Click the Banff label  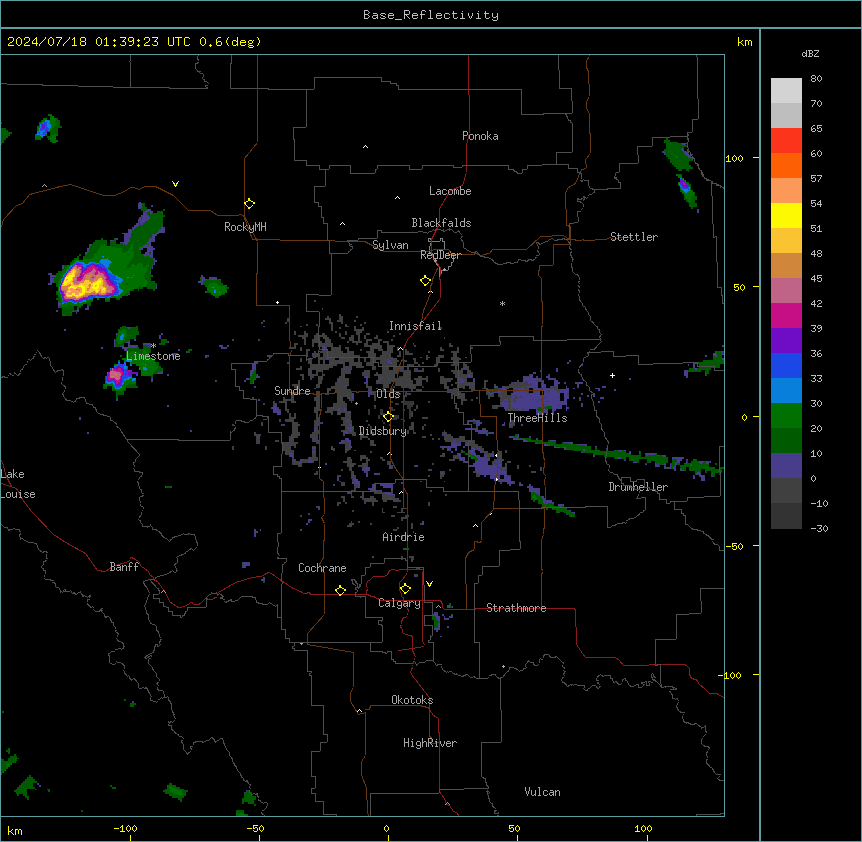tap(124, 567)
